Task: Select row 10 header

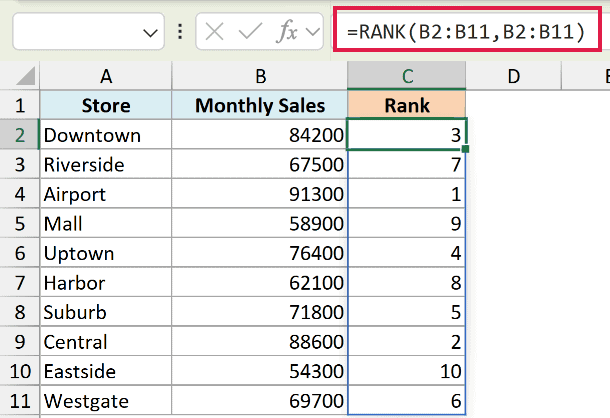Action: 20,371
